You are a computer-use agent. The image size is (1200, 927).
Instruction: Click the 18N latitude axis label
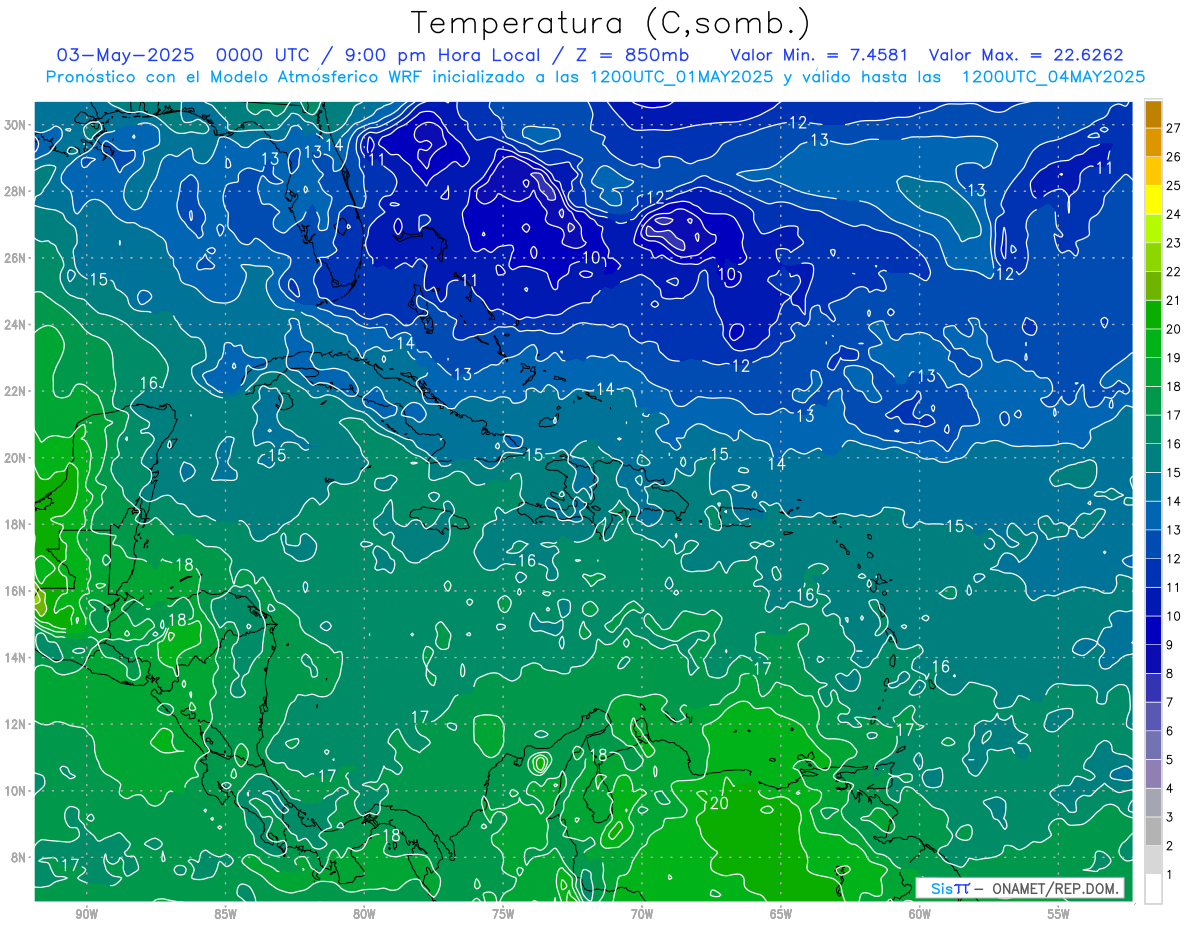click(x=17, y=524)
